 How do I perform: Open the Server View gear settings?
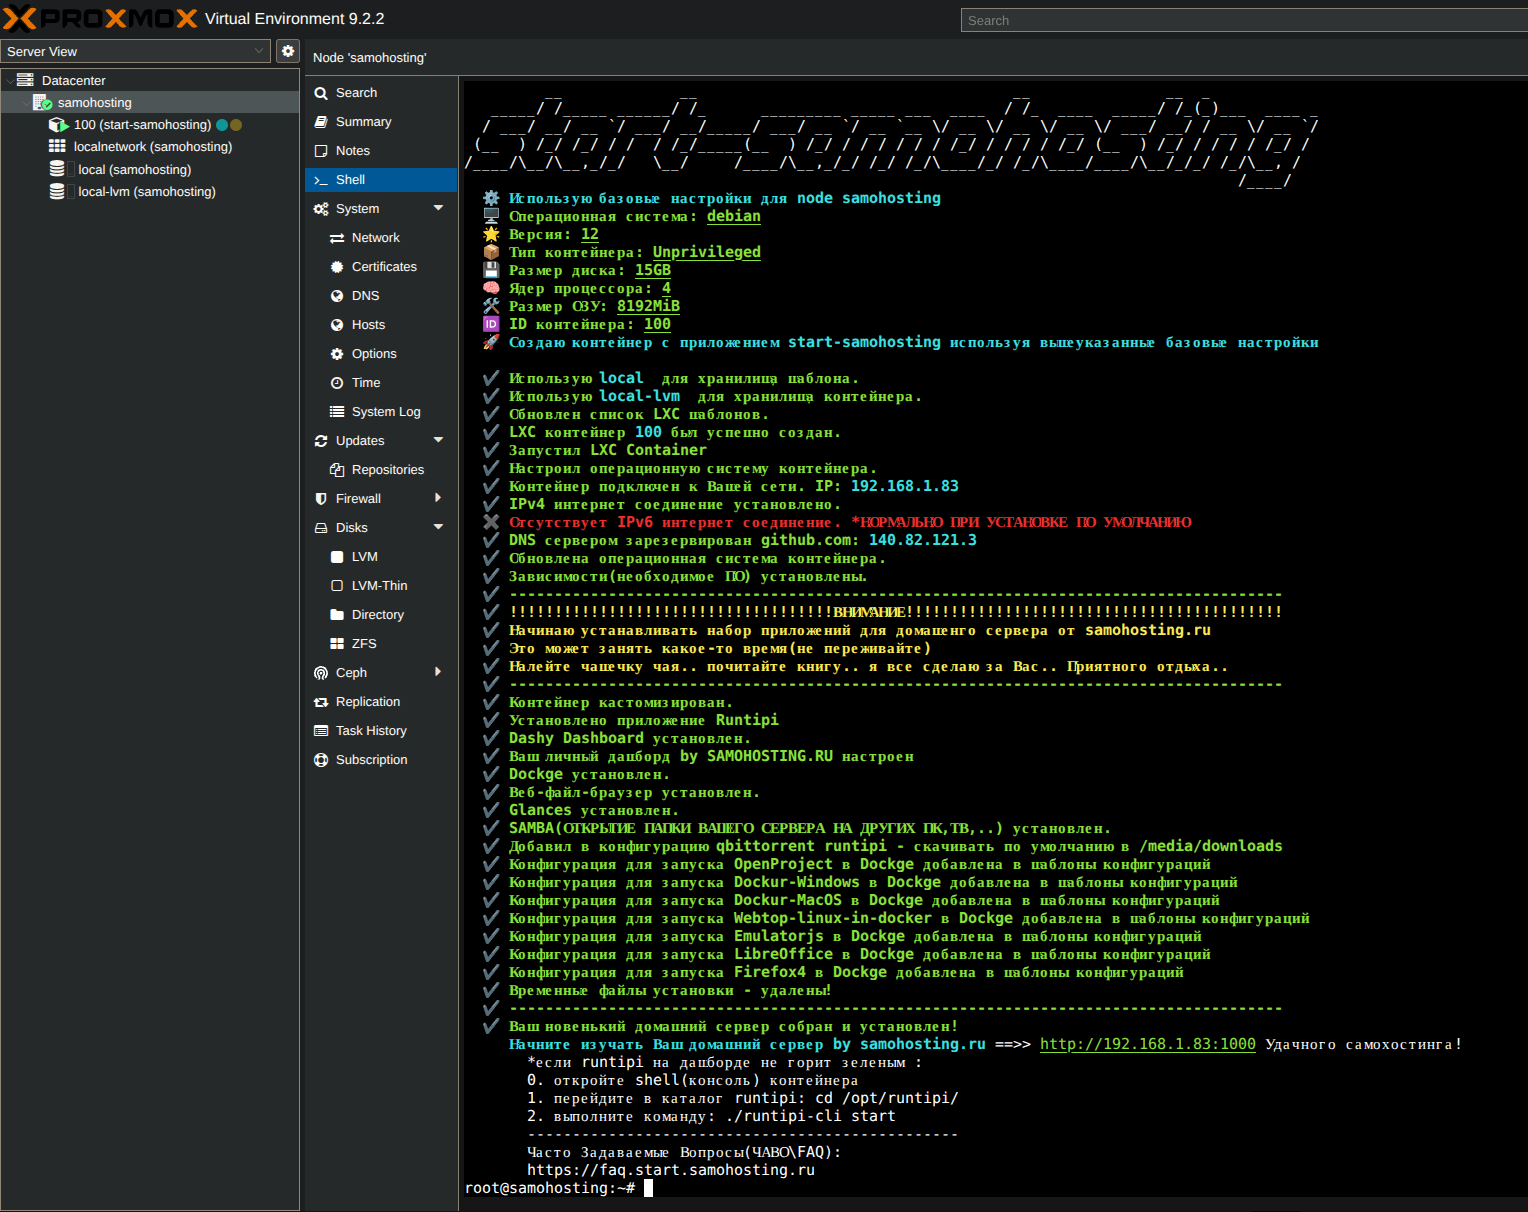[x=288, y=51]
